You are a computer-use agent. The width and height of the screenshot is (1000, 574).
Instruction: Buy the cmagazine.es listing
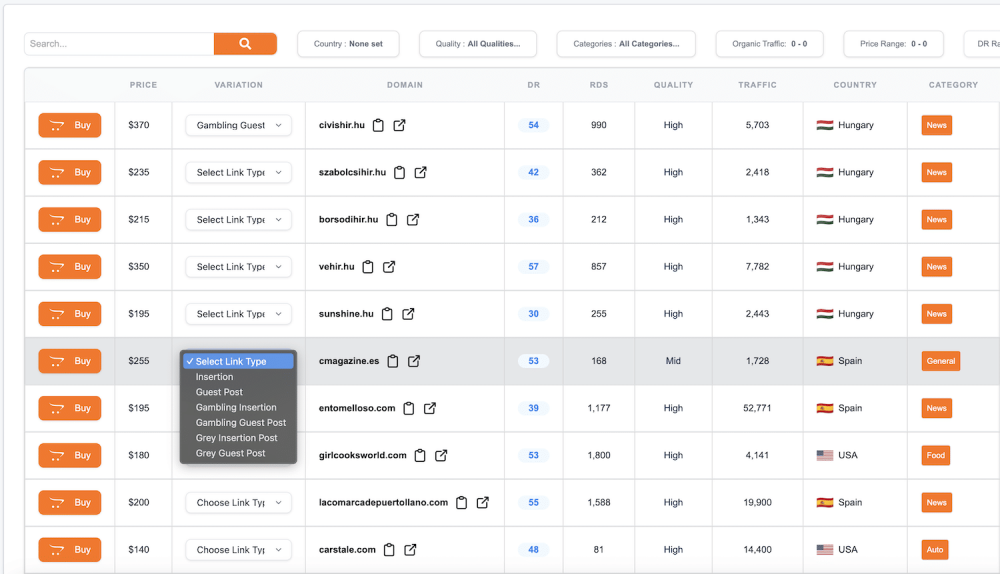(x=70, y=361)
